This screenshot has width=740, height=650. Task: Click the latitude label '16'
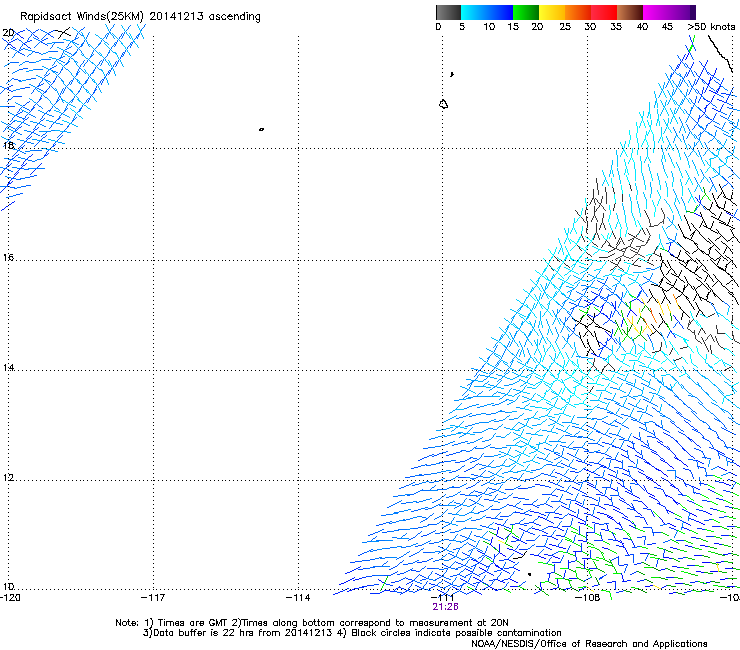pos(8,257)
